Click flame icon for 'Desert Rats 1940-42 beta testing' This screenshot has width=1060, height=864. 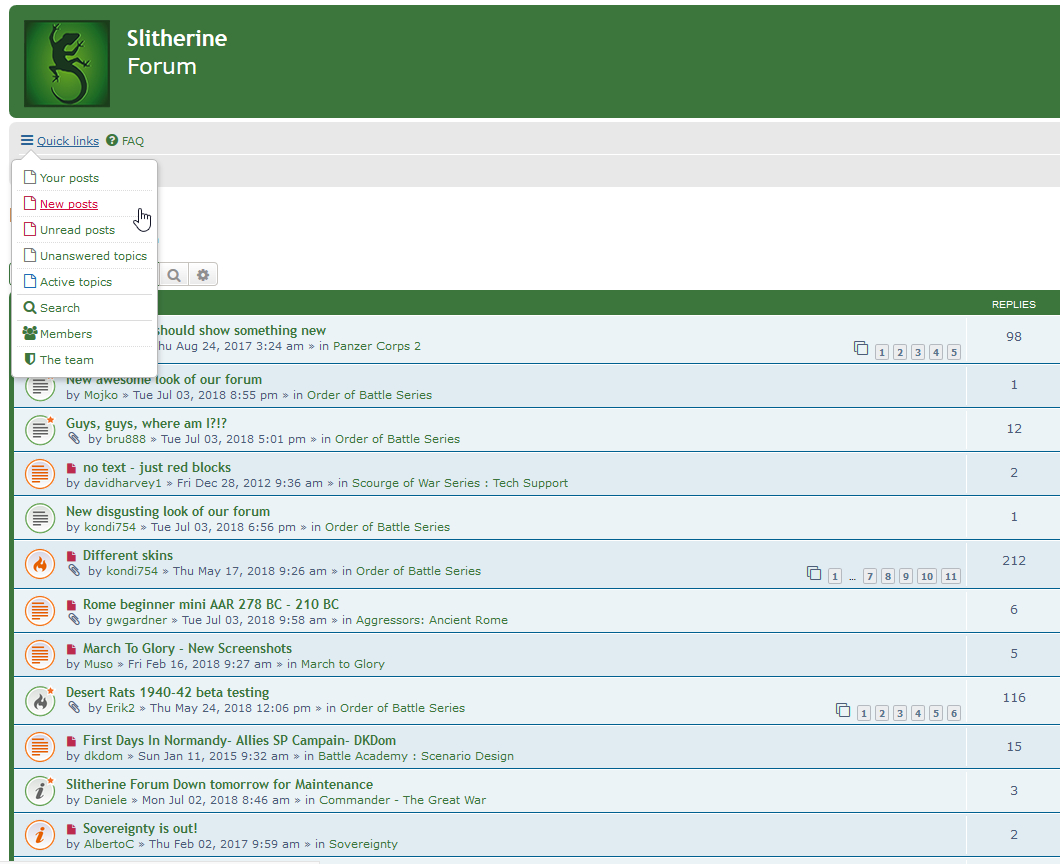pyautogui.click(x=40, y=700)
